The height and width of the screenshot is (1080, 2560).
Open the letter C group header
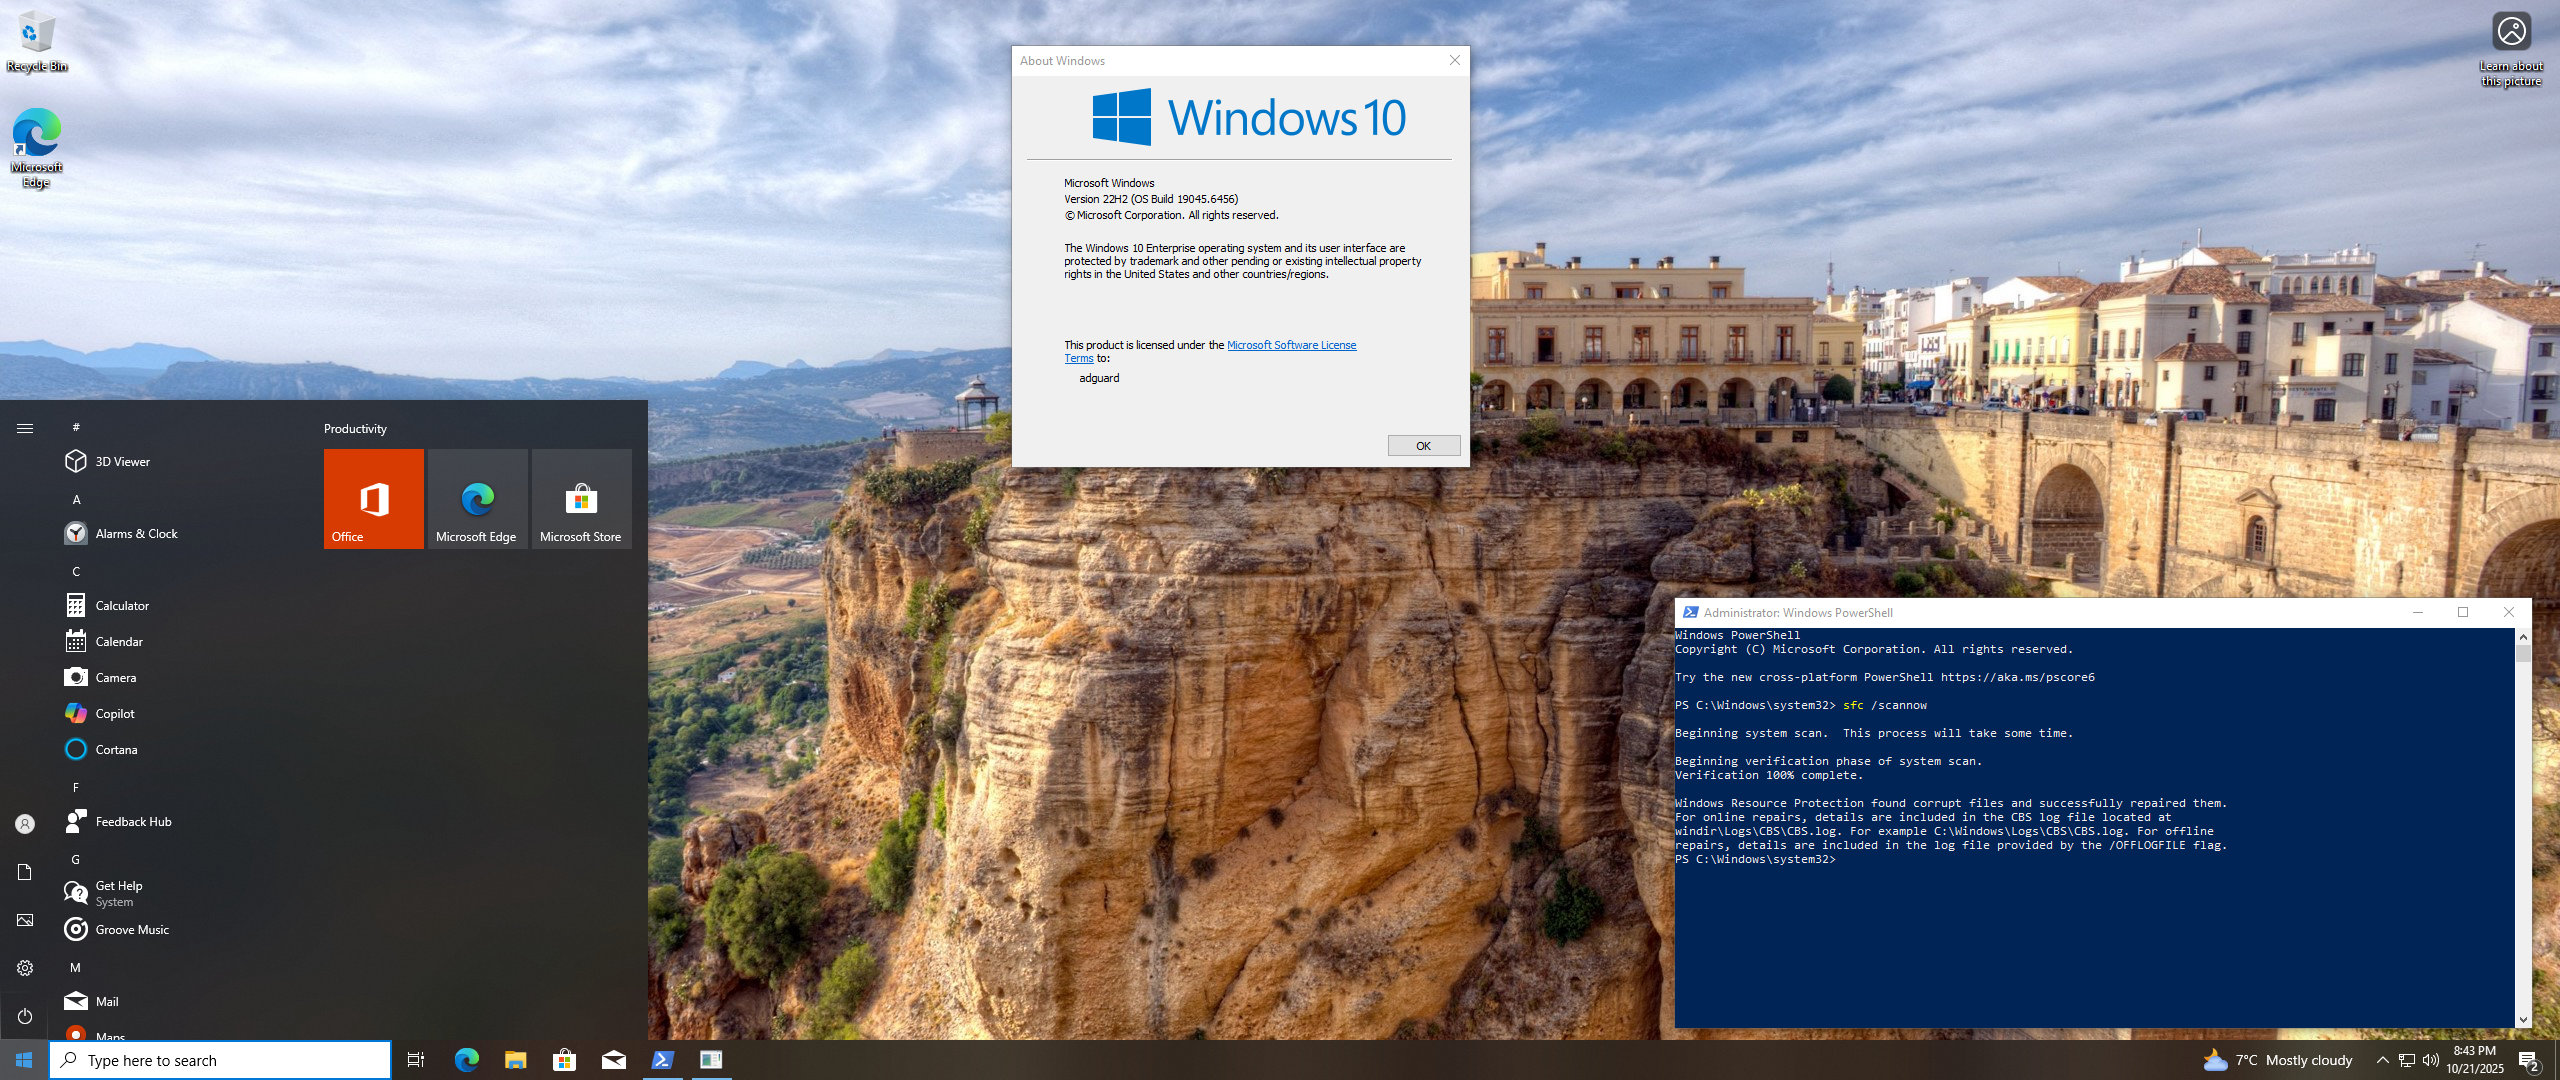pyautogui.click(x=76, y=571)
